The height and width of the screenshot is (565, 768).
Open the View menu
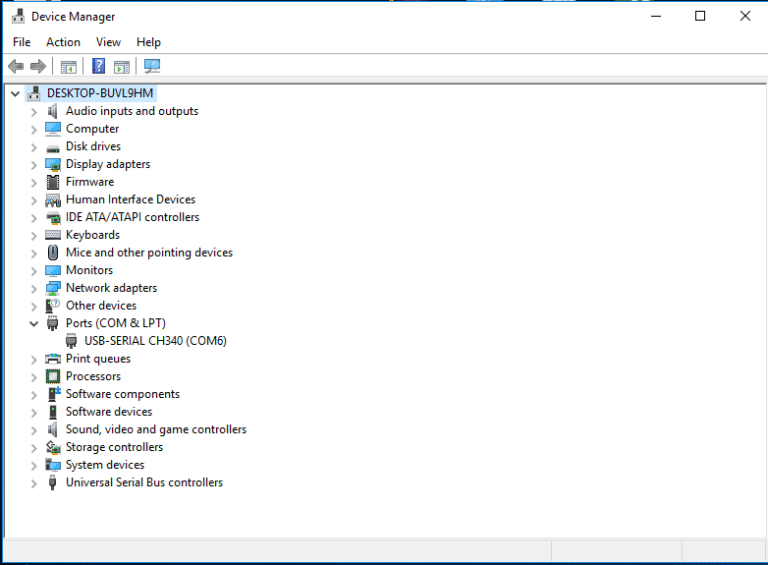click(108, 42)
